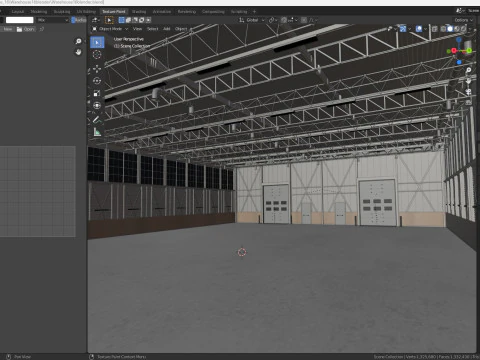Set selection mode to invert (fourth icon)
The width and height of the screenshot is (480, 360).
tap(142, 20)
